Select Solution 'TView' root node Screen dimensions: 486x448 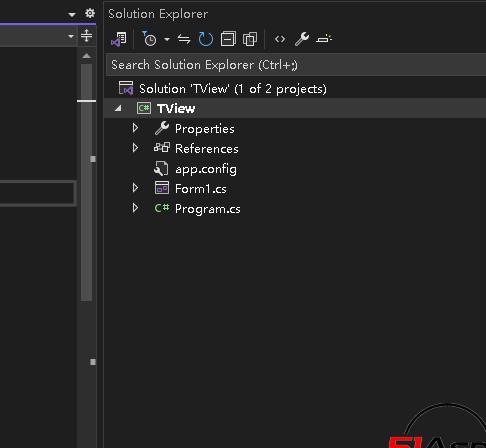pyautogui.click(x=233, y=89)
